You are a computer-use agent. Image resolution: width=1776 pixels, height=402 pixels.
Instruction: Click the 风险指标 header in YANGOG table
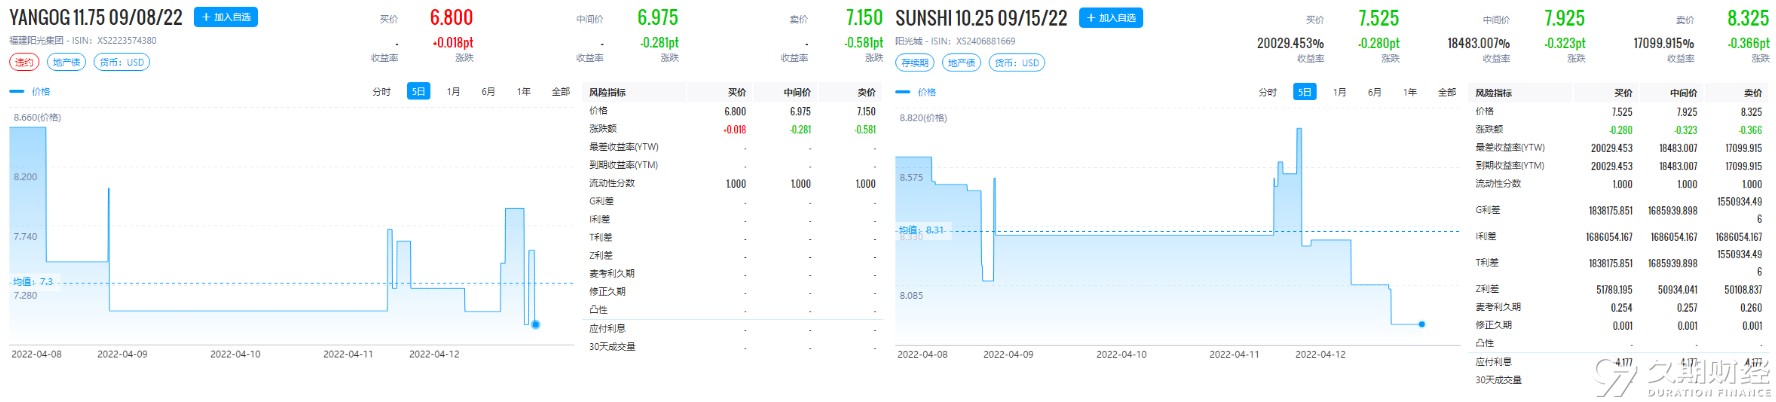point(607,92)
